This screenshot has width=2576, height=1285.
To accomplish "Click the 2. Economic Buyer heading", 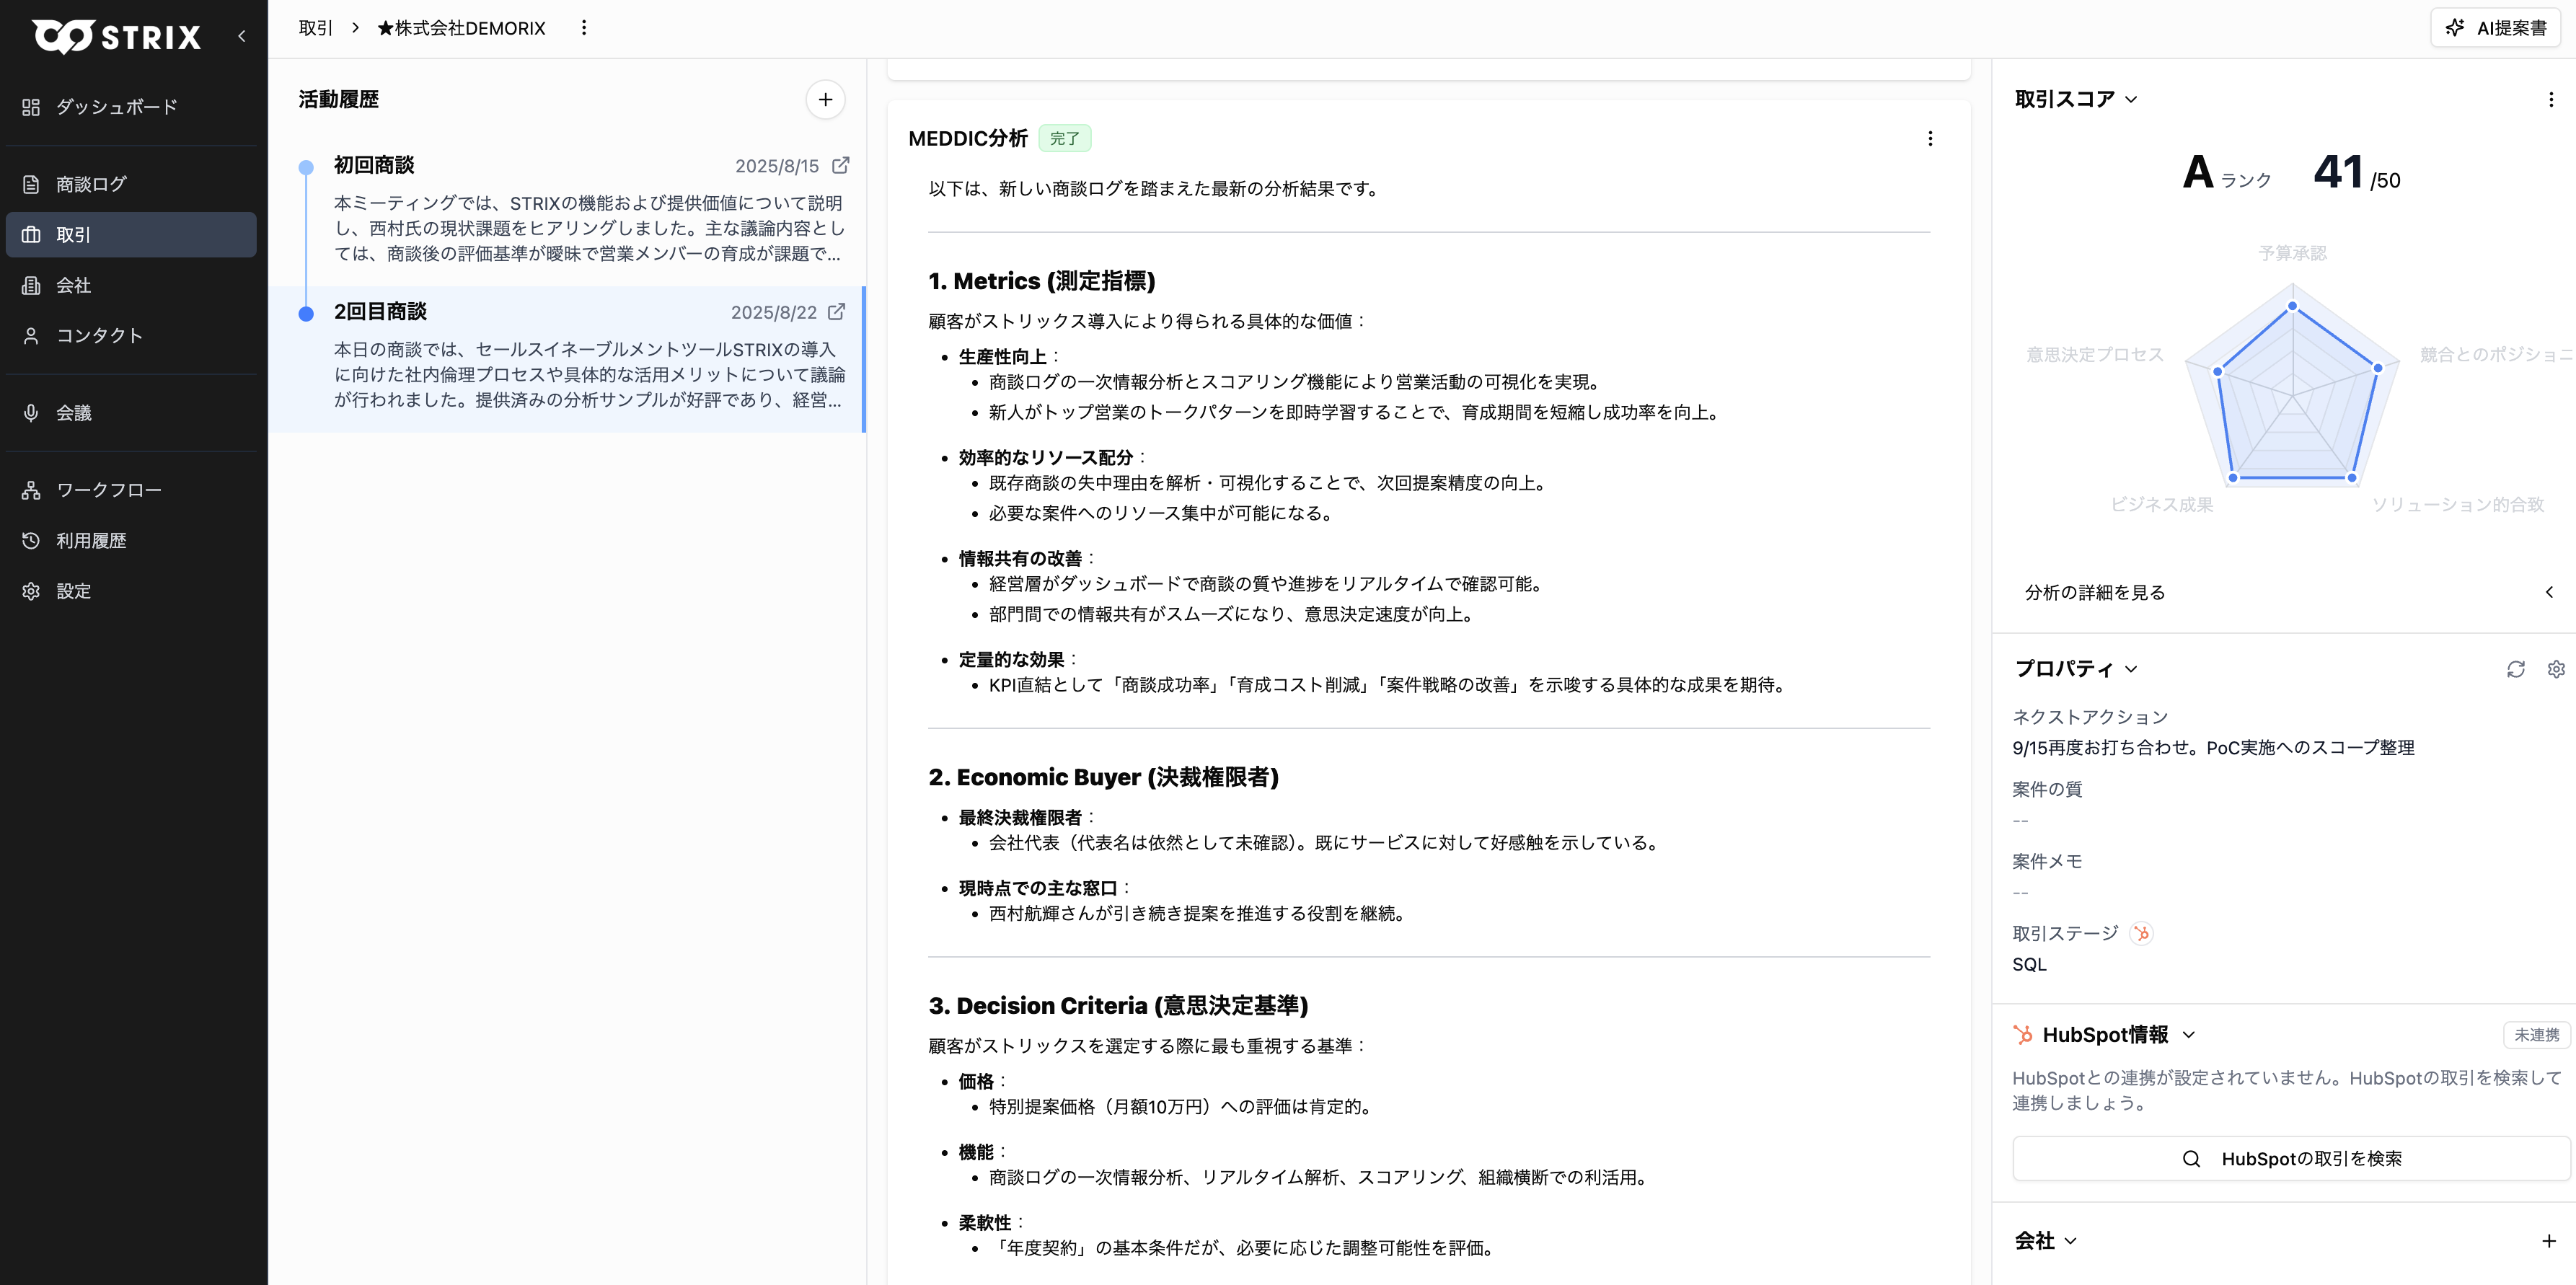I will tap(1103, 777).
